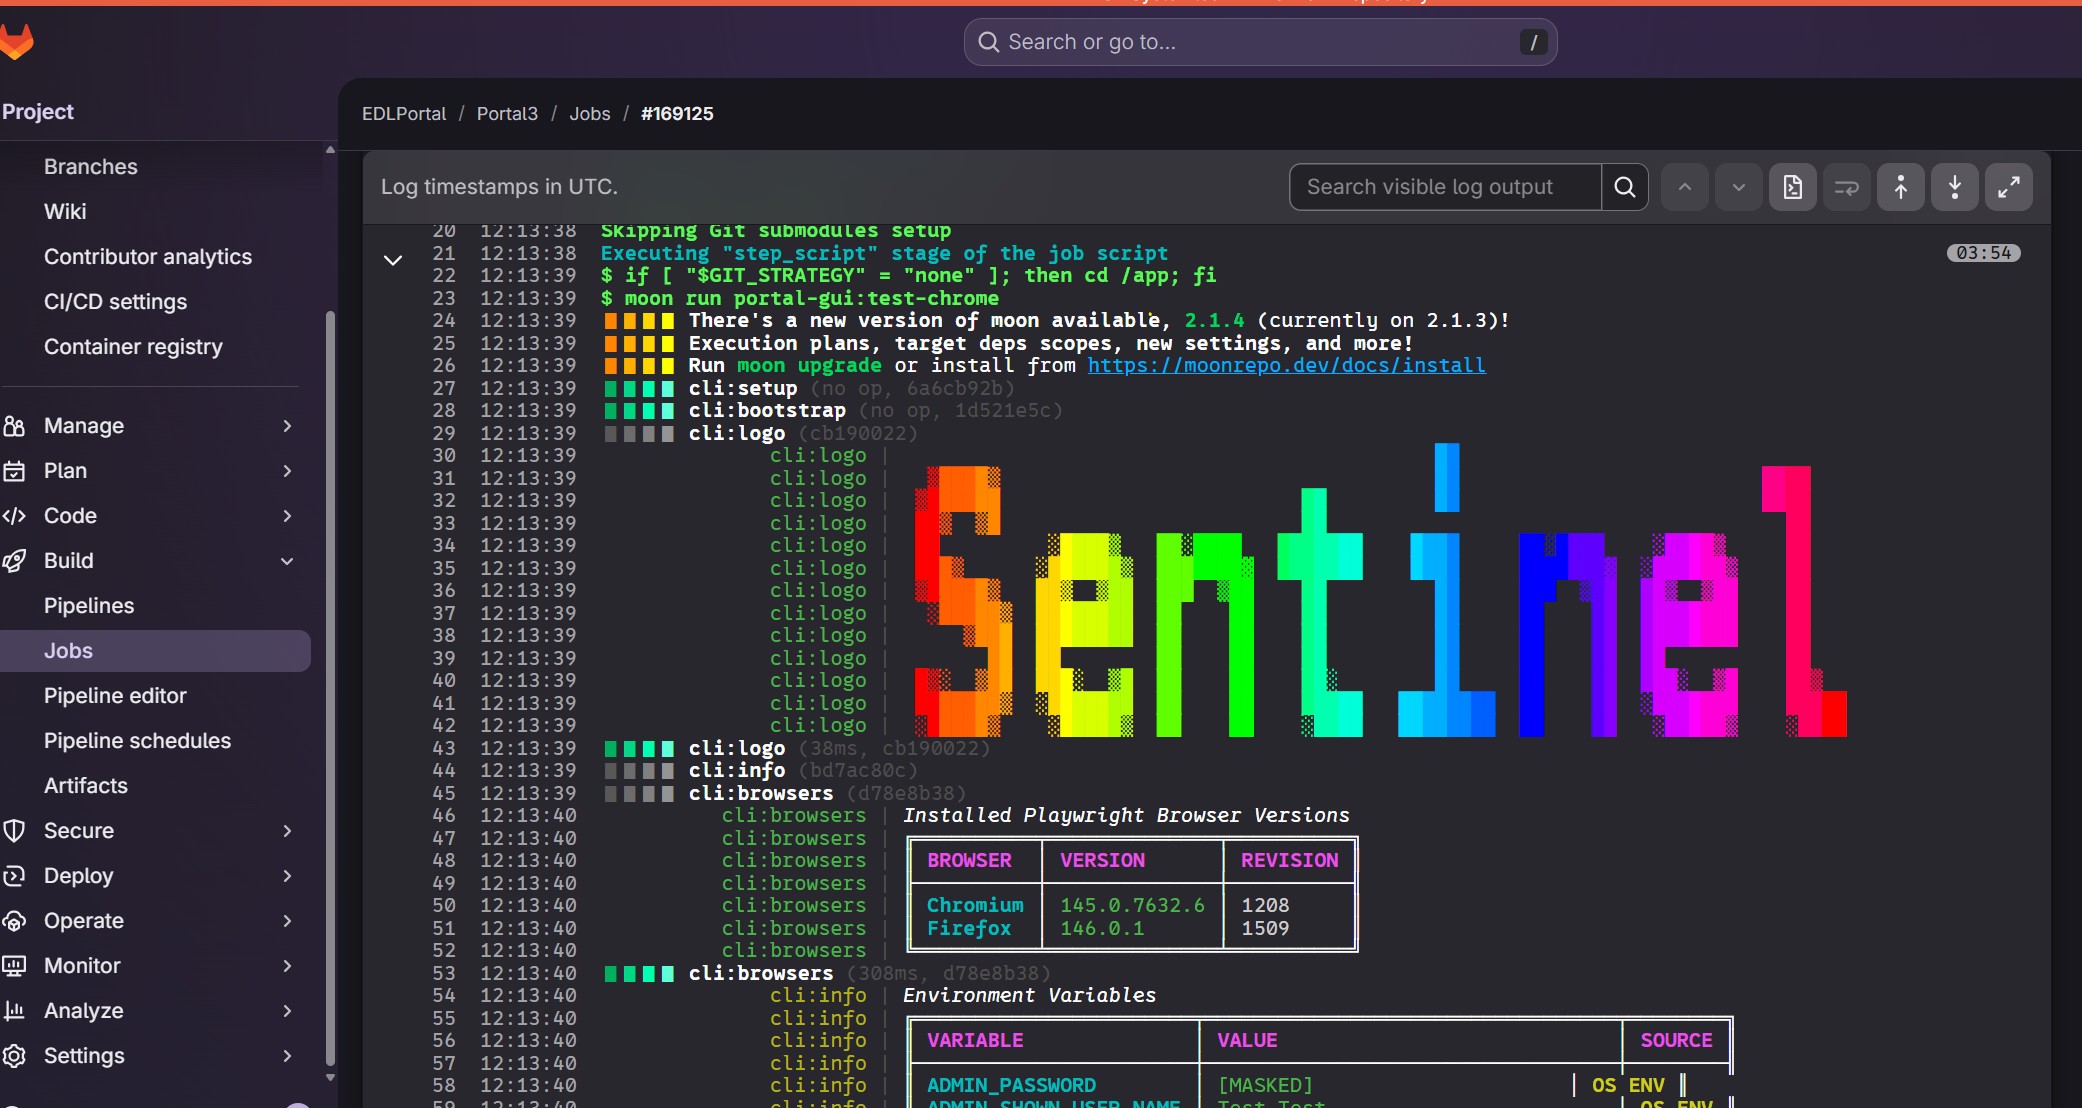Go to EDLPortal breadcrumb
Image resolution: width=2082 pixels, height=1108 pixels.
(x=404, y=114)
